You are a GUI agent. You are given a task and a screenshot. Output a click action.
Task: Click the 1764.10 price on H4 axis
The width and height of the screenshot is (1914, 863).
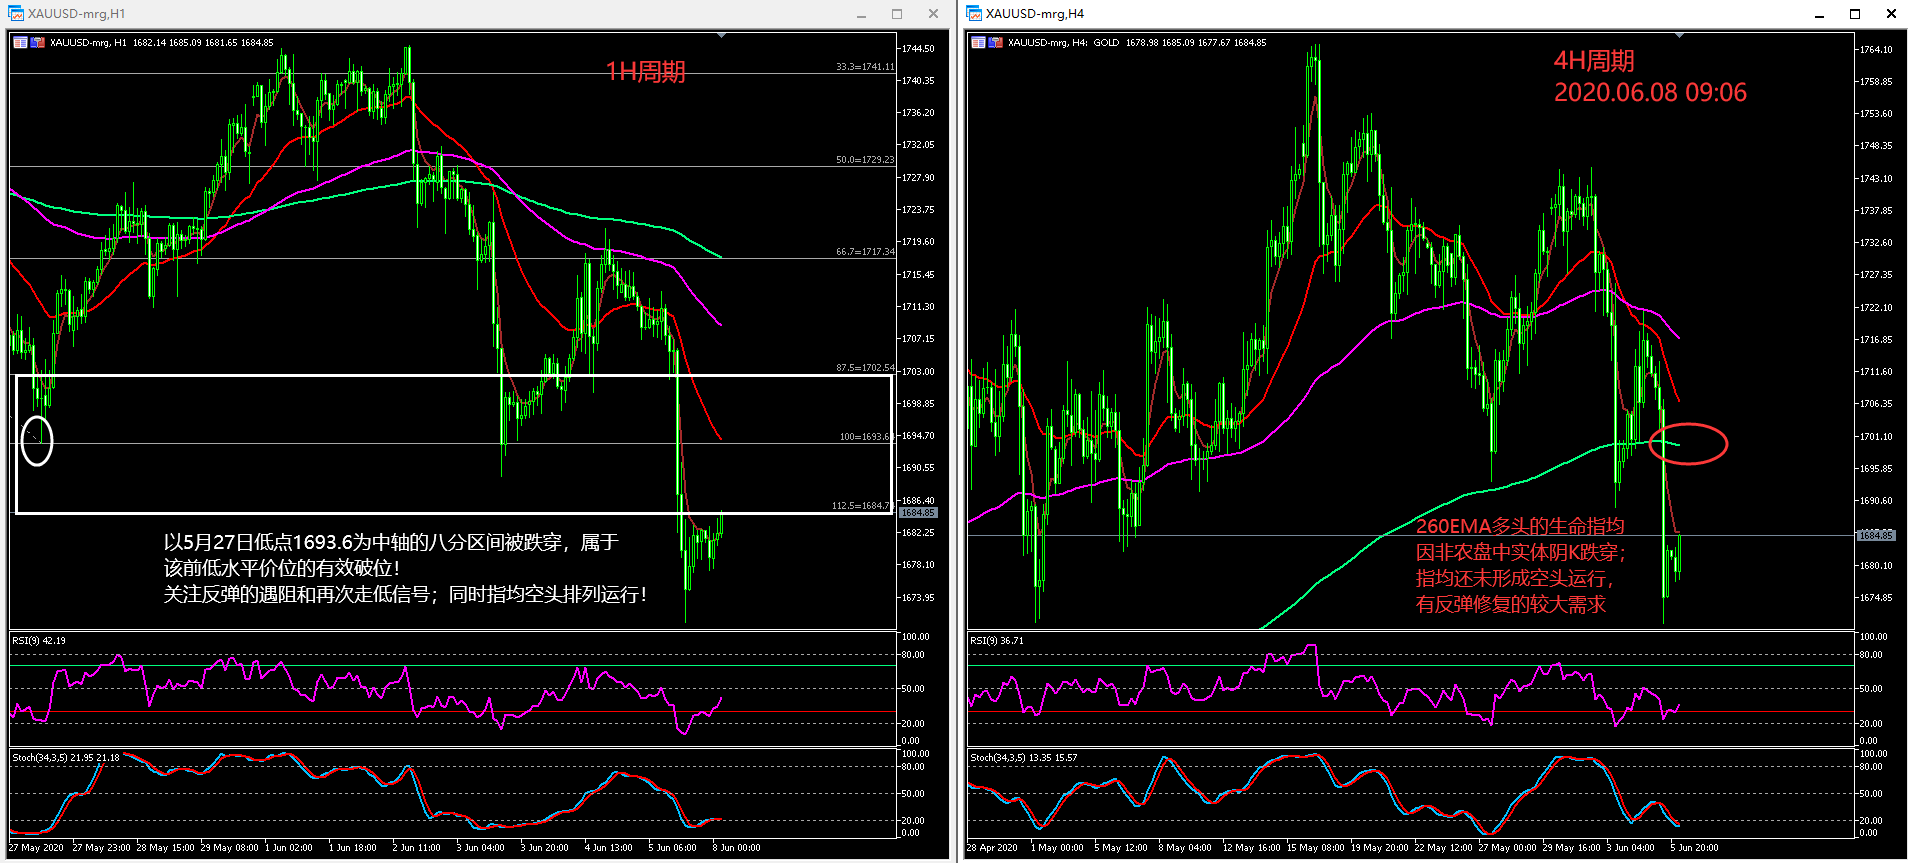pos(1876,49)
